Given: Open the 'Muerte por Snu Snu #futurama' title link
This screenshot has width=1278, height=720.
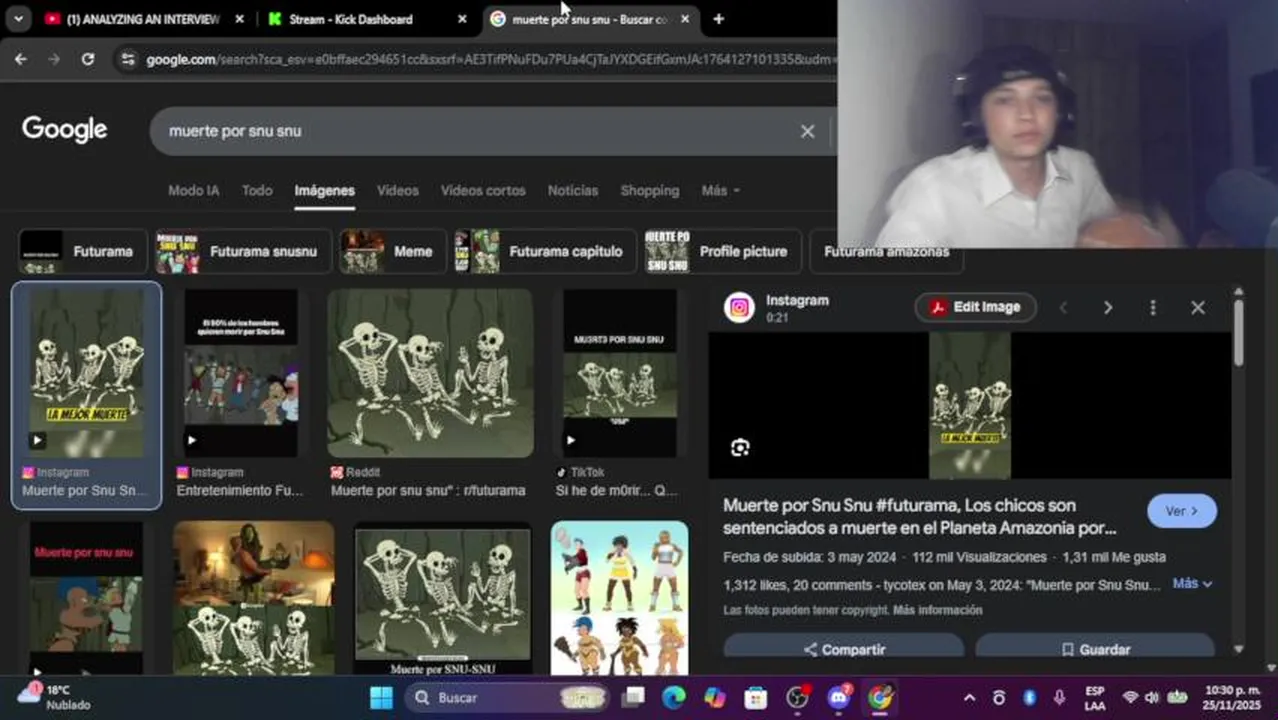Looking at the screenshot, I should (919, 516).
